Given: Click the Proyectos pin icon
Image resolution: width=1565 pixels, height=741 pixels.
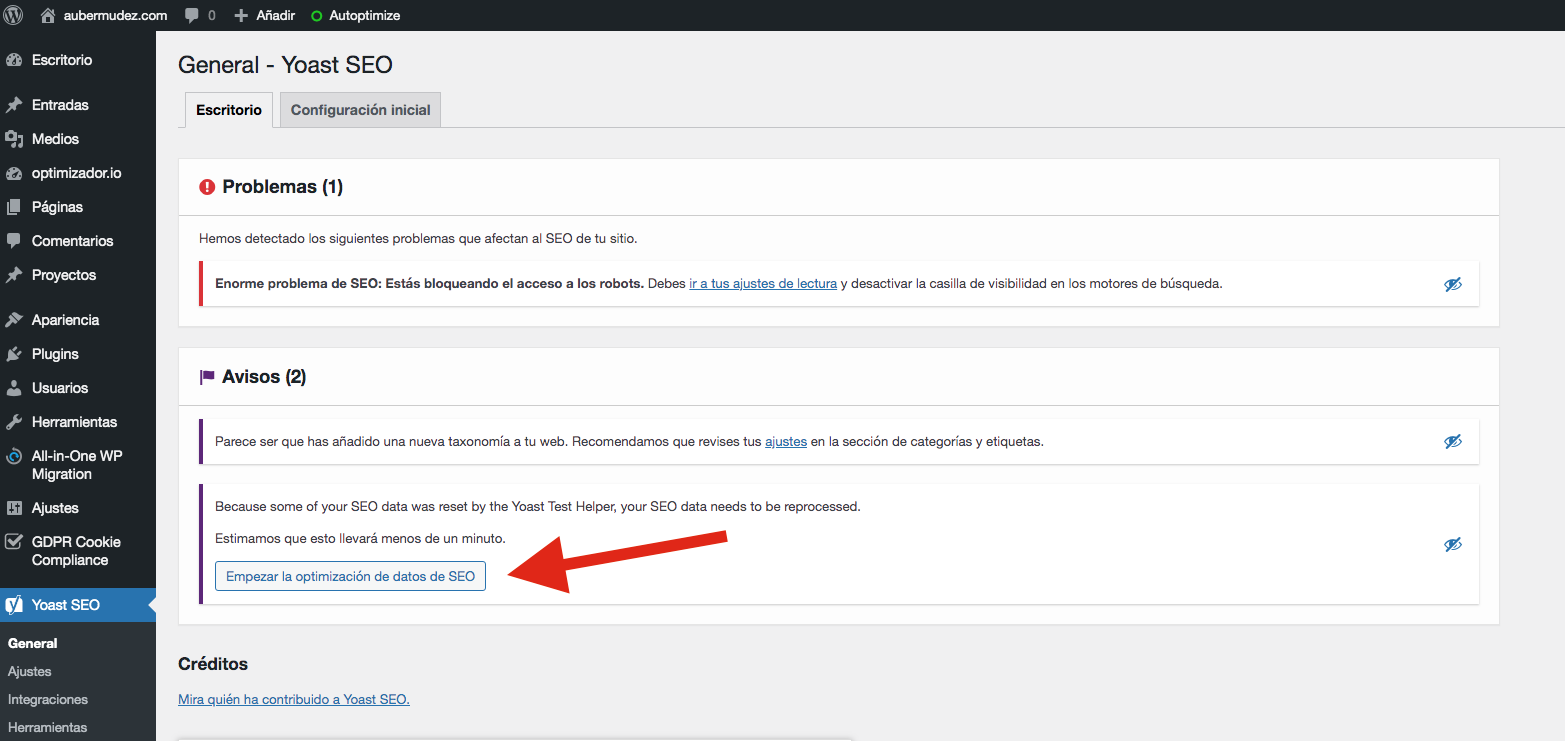Looking at the screenshot, I should pyautogui.click(x=14, y=275).
